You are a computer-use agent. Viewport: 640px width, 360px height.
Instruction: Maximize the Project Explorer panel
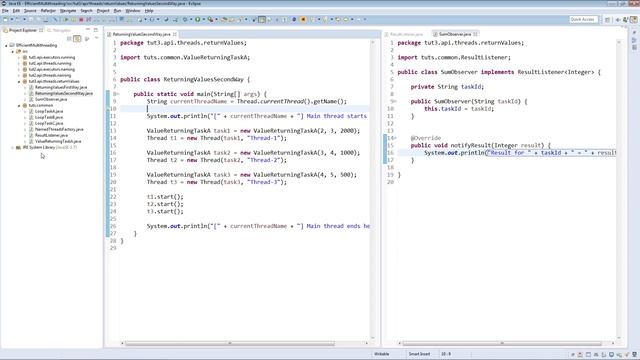[x=96, y=30]
